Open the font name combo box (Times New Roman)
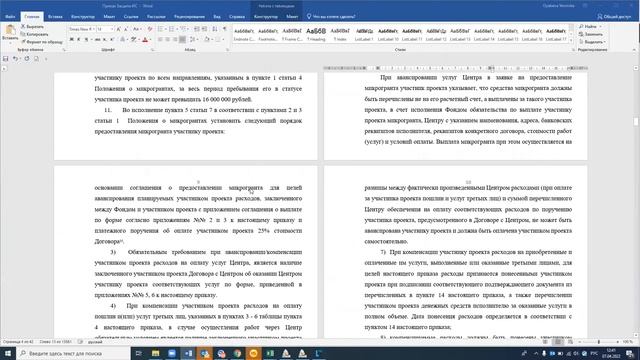 82,29
